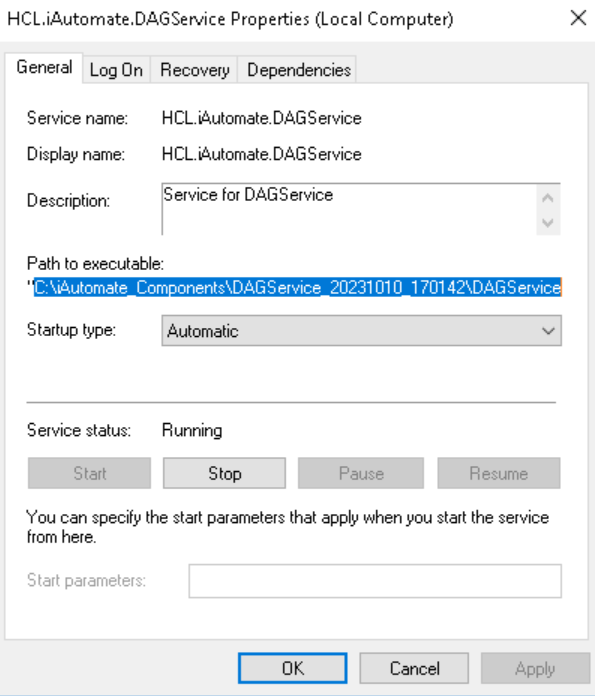Viewport: 595px width, 696px height.
Task: Switch to the General tab
Action: [x=44, y=67]
